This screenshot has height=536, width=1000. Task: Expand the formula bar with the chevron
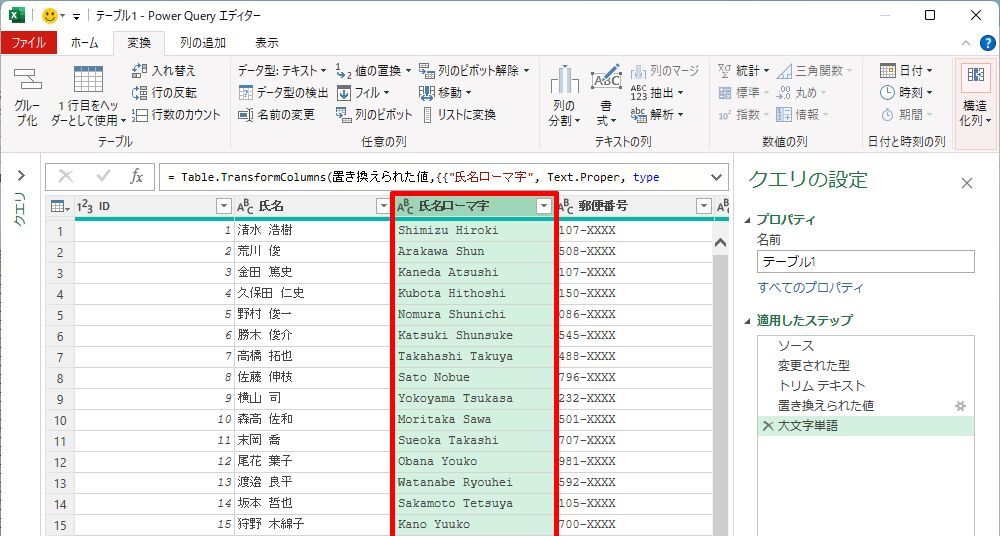point(716,177)
